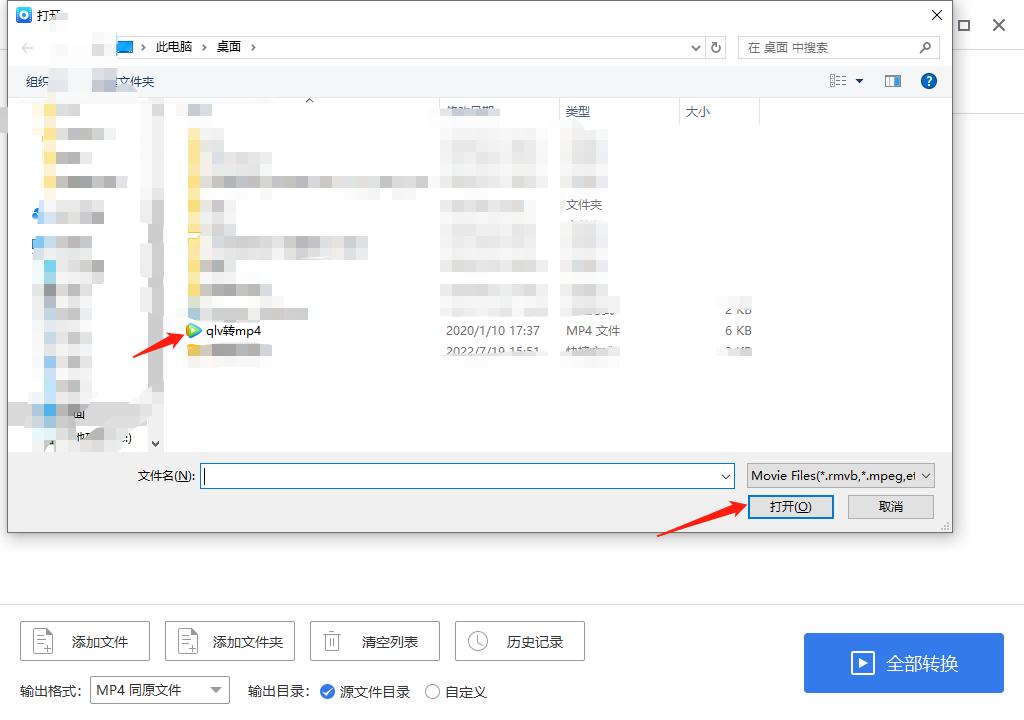Screen dimensions: 1024x720
Task: Click the trash icon for 清空列表
Action: click(x=333, y=641)
